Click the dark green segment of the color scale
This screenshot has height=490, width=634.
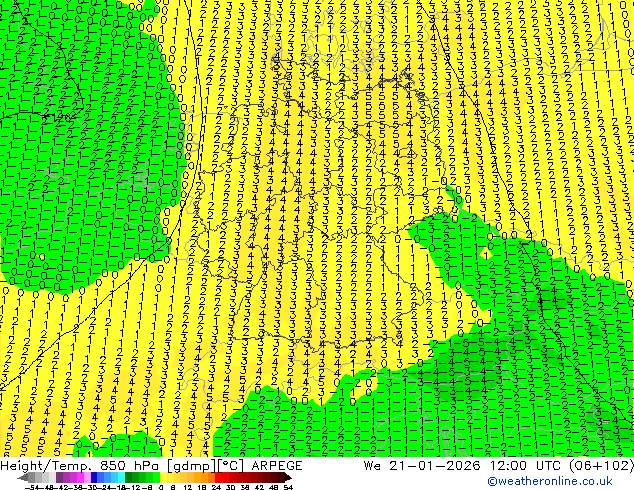tap(128, 477)
